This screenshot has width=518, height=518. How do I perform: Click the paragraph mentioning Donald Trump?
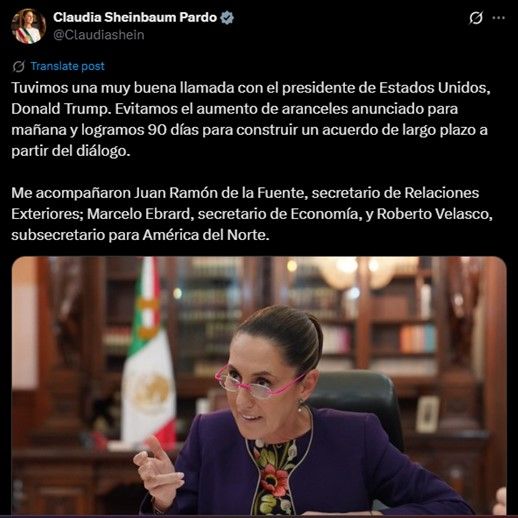(251, 119)
